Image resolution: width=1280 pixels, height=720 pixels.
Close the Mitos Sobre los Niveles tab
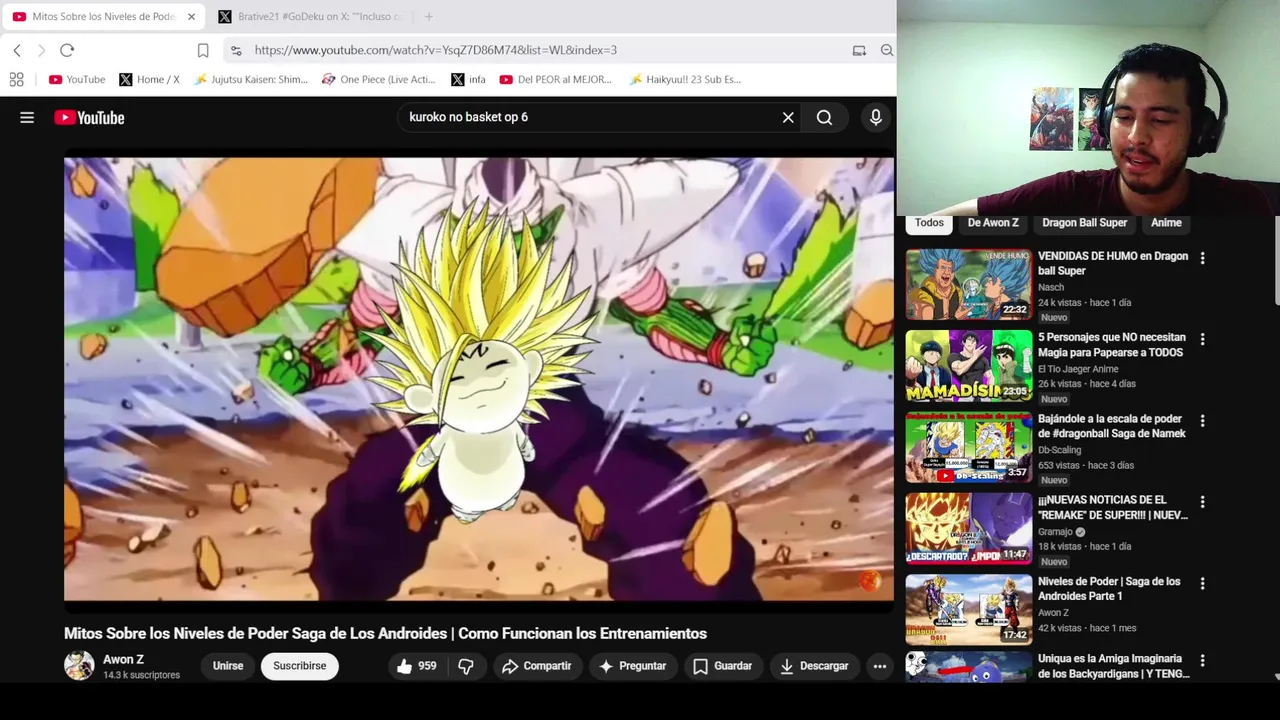193,17
